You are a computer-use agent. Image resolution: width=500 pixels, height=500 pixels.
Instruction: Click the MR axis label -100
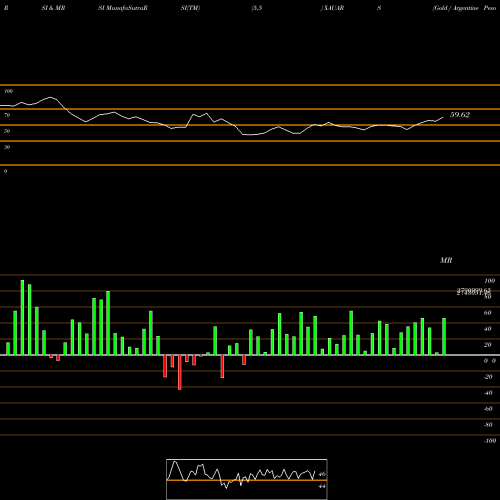(x=489, y=441)
